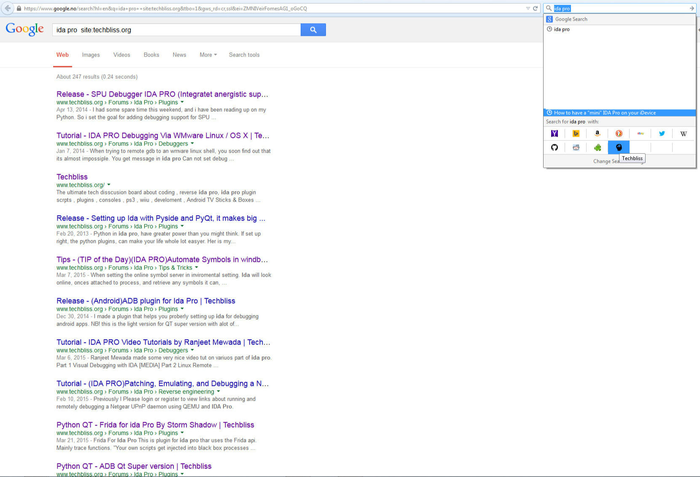Focus the browser search box with 'ida pro'

click(x=620, y=8)
